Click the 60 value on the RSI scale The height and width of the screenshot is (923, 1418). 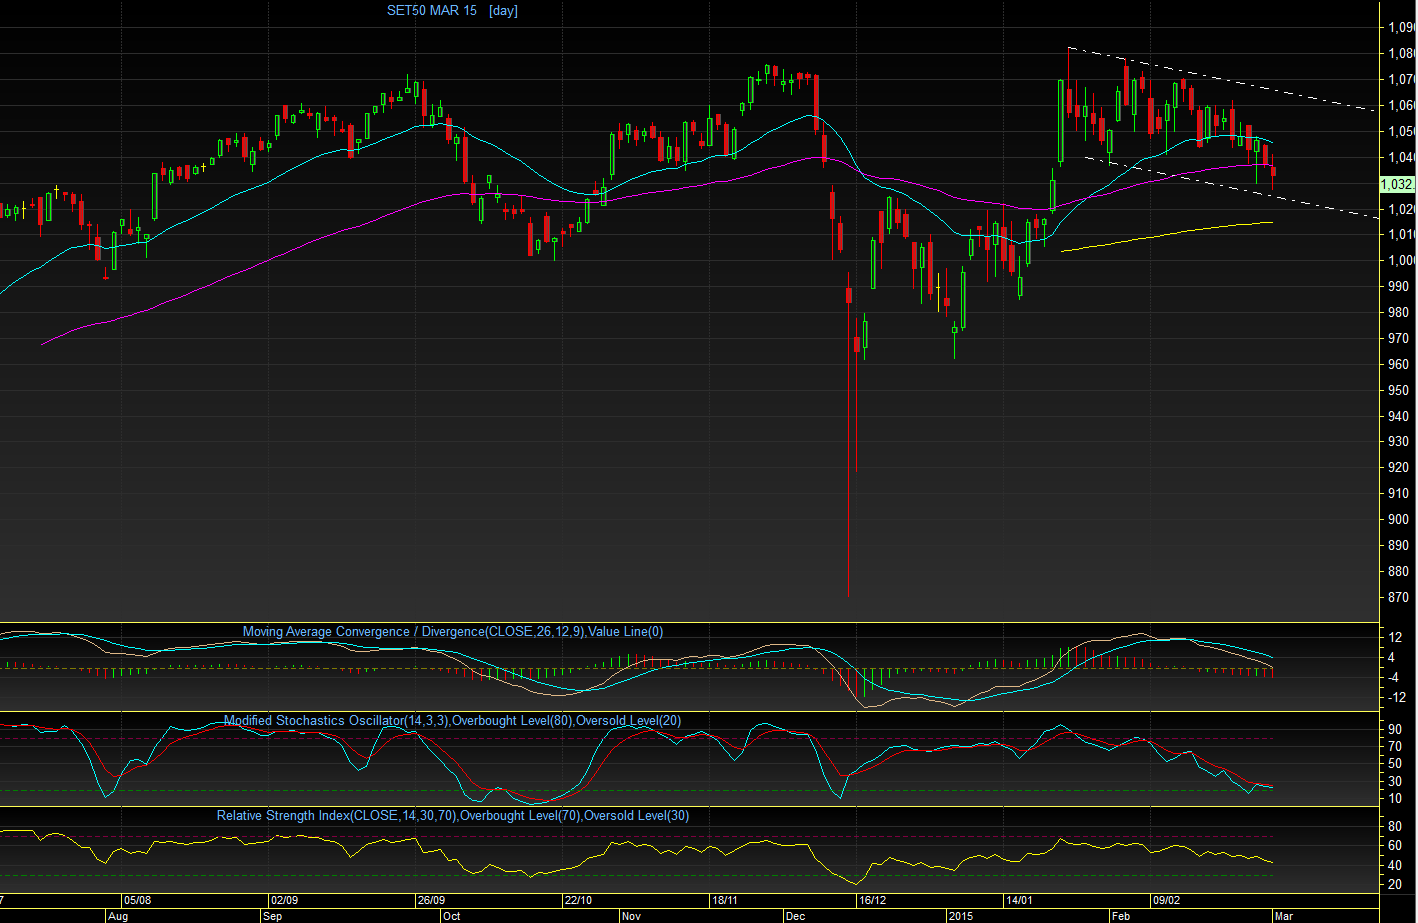click(1395, 846)
